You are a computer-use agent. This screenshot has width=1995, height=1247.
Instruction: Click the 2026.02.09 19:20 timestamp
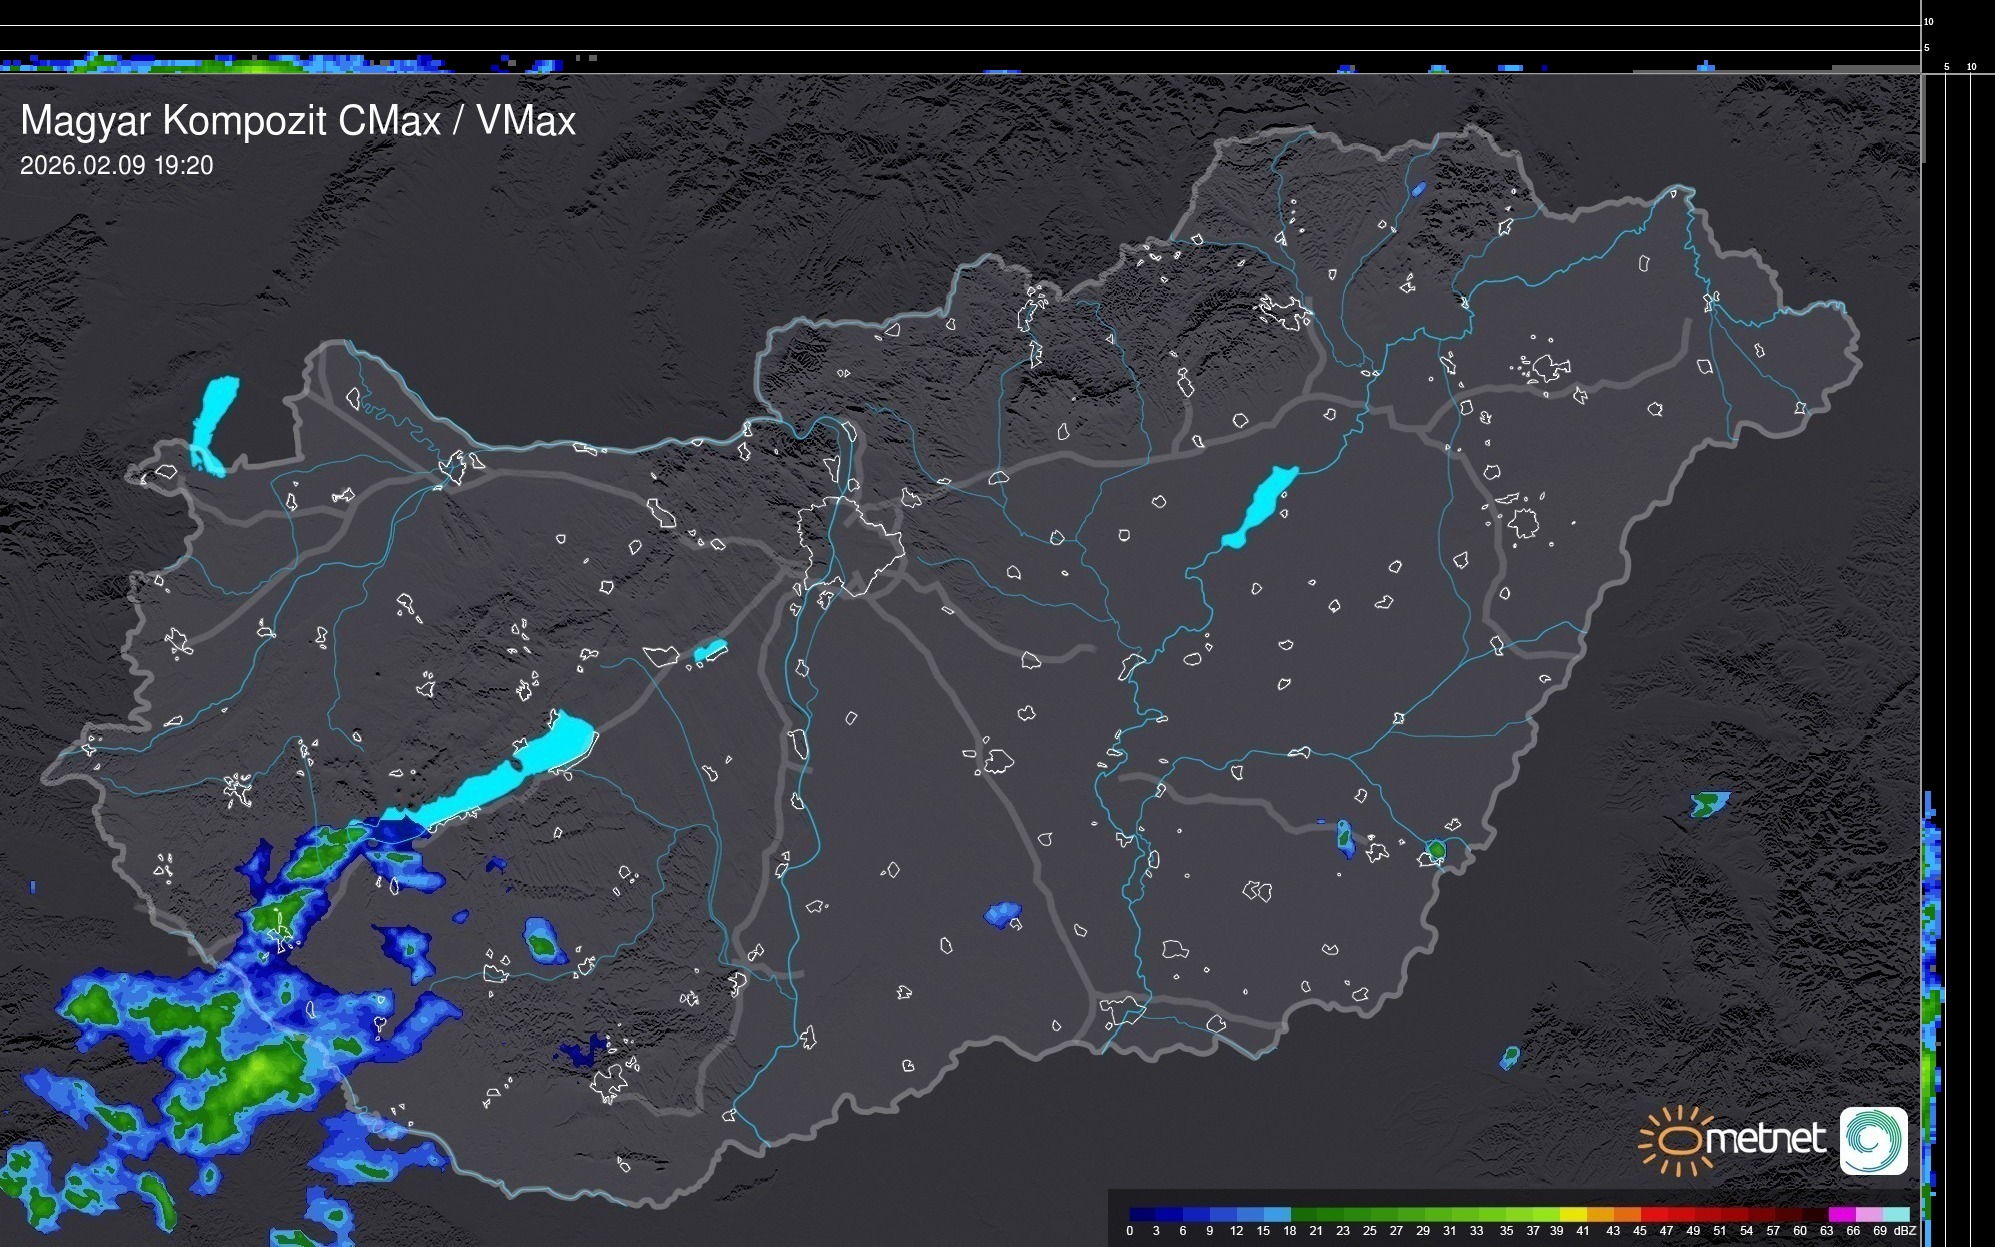pos(117,166)
